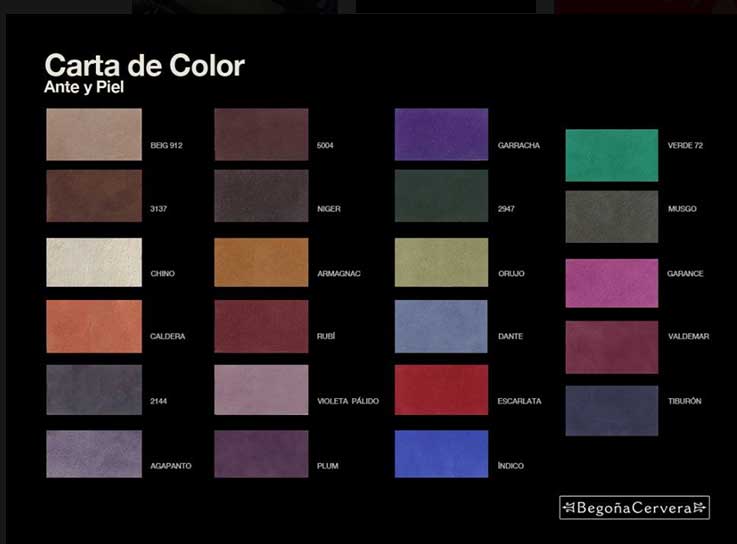Click the 5004 label text
The height and width of the screenshot is (544, 737).
click(325, 145)
